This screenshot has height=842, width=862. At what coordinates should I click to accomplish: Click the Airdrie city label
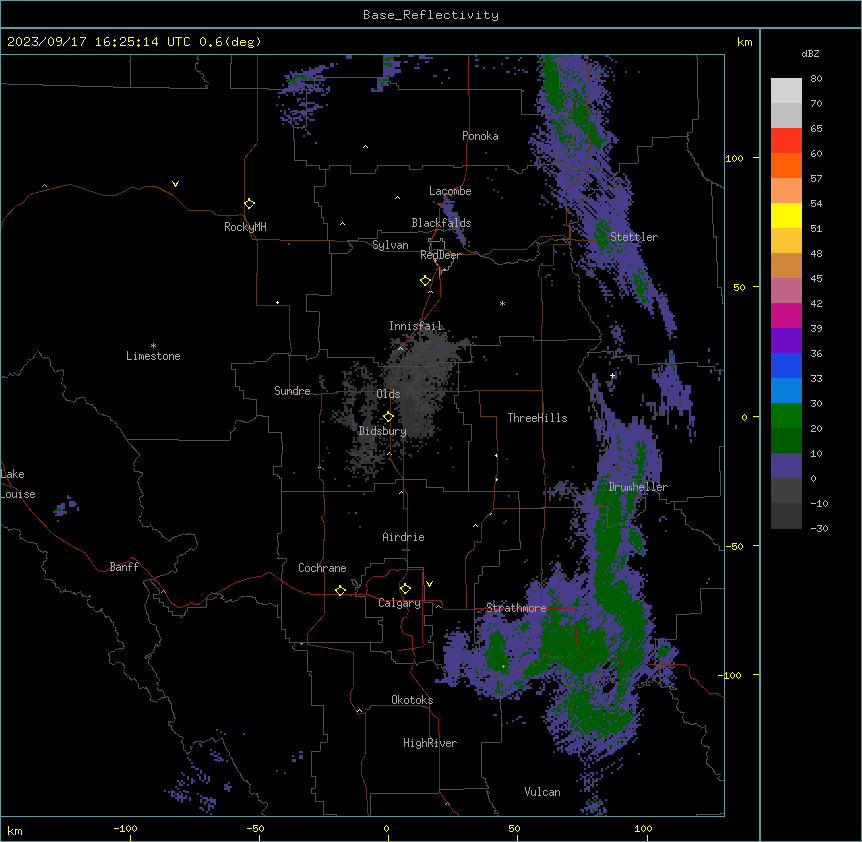point(404,537)
